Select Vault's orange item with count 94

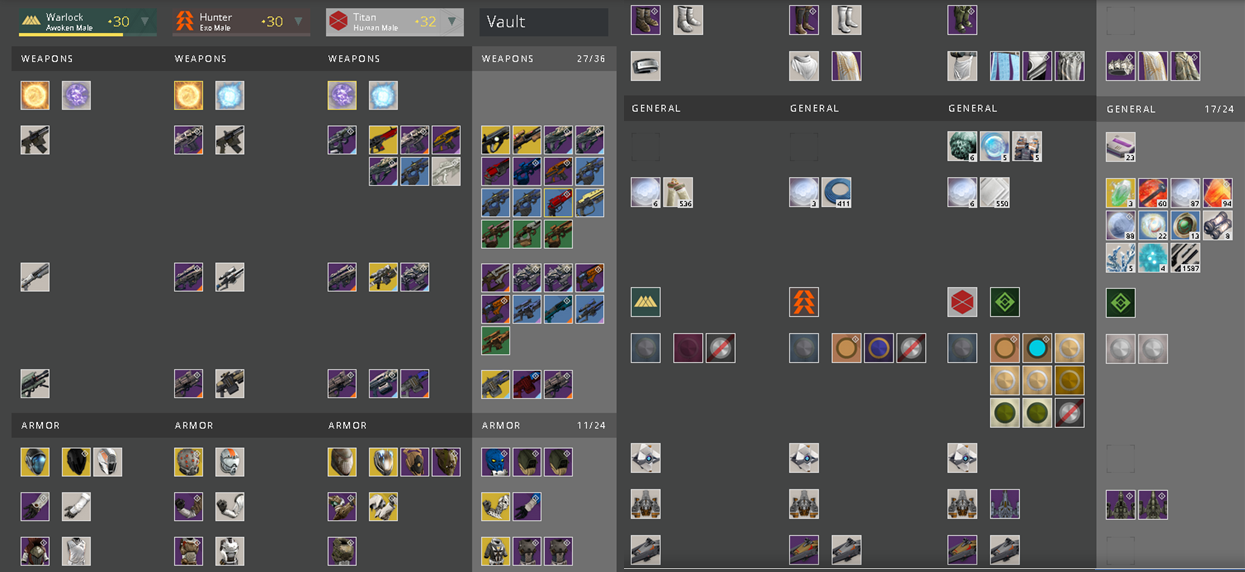point(1217,193)
